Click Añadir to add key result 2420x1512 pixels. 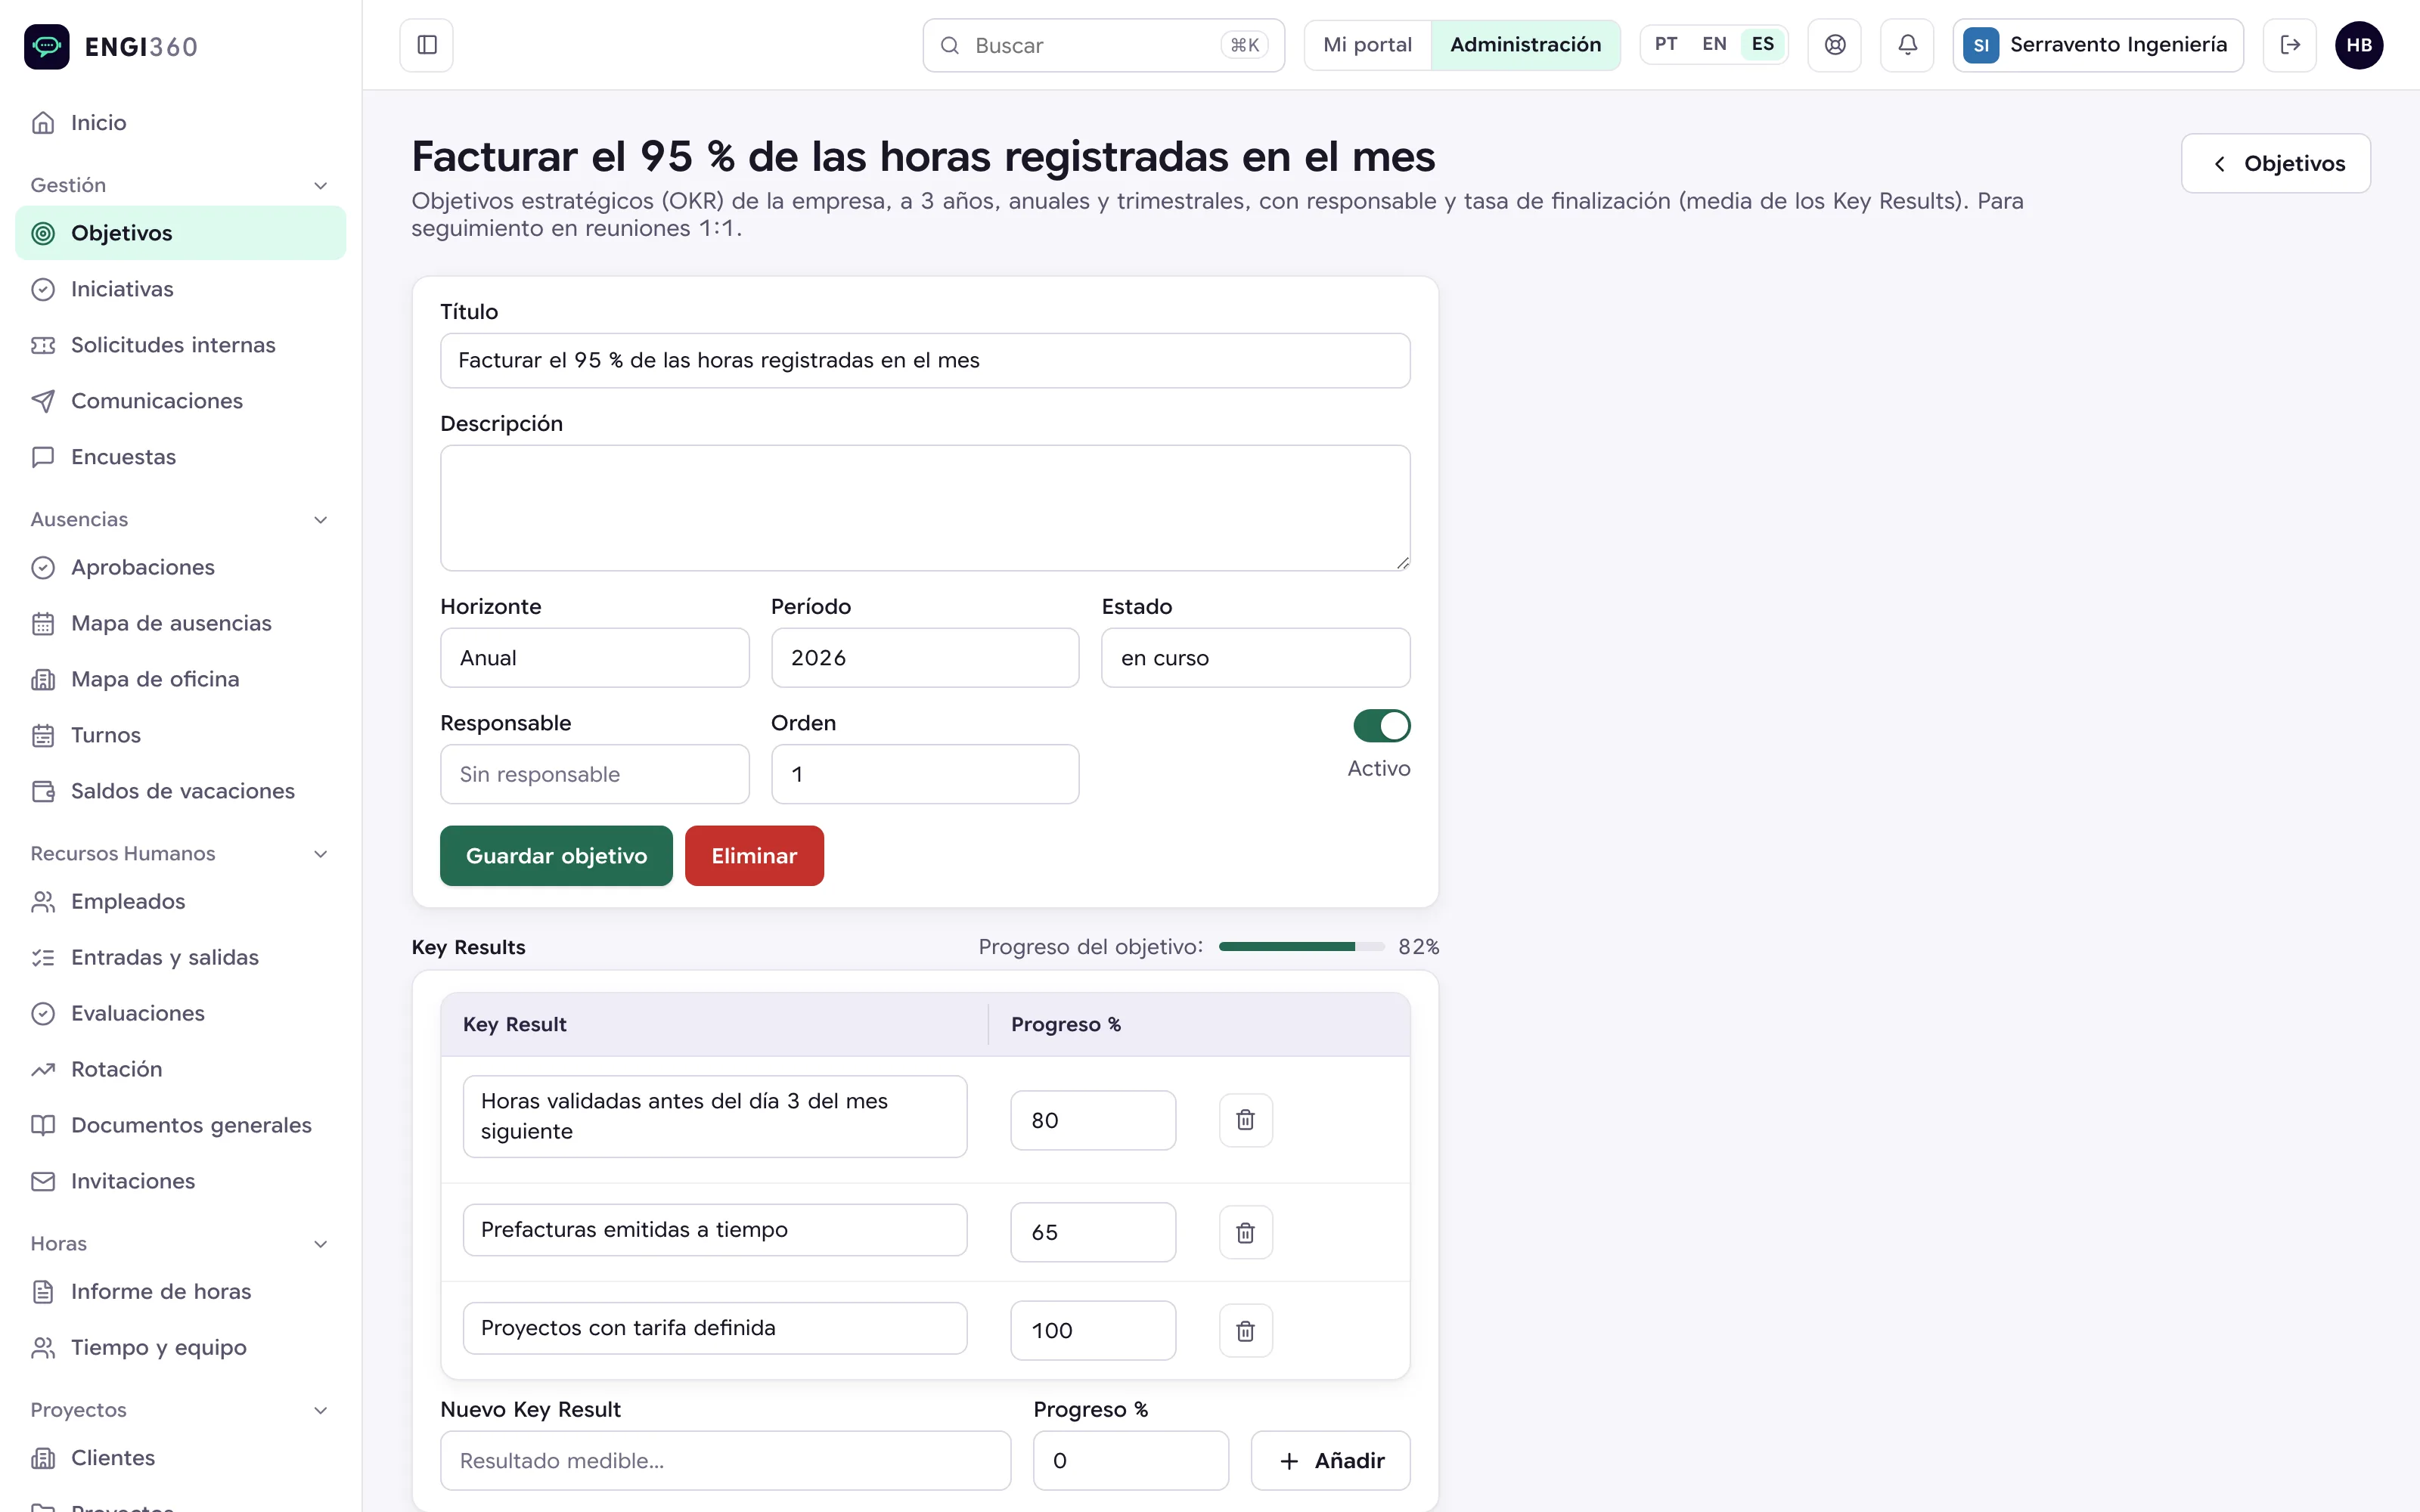click(1330, 1460)
